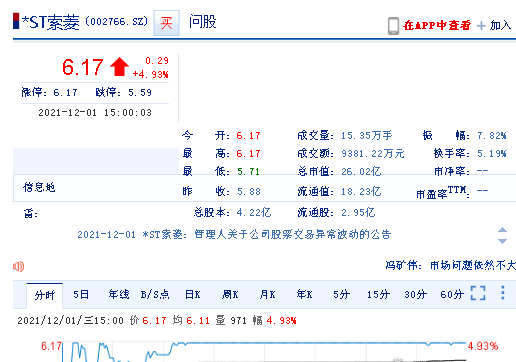This screenshot has width=516, height=362.
Task: Click the 最低 value 5.71
Action: tap(248, 172)
